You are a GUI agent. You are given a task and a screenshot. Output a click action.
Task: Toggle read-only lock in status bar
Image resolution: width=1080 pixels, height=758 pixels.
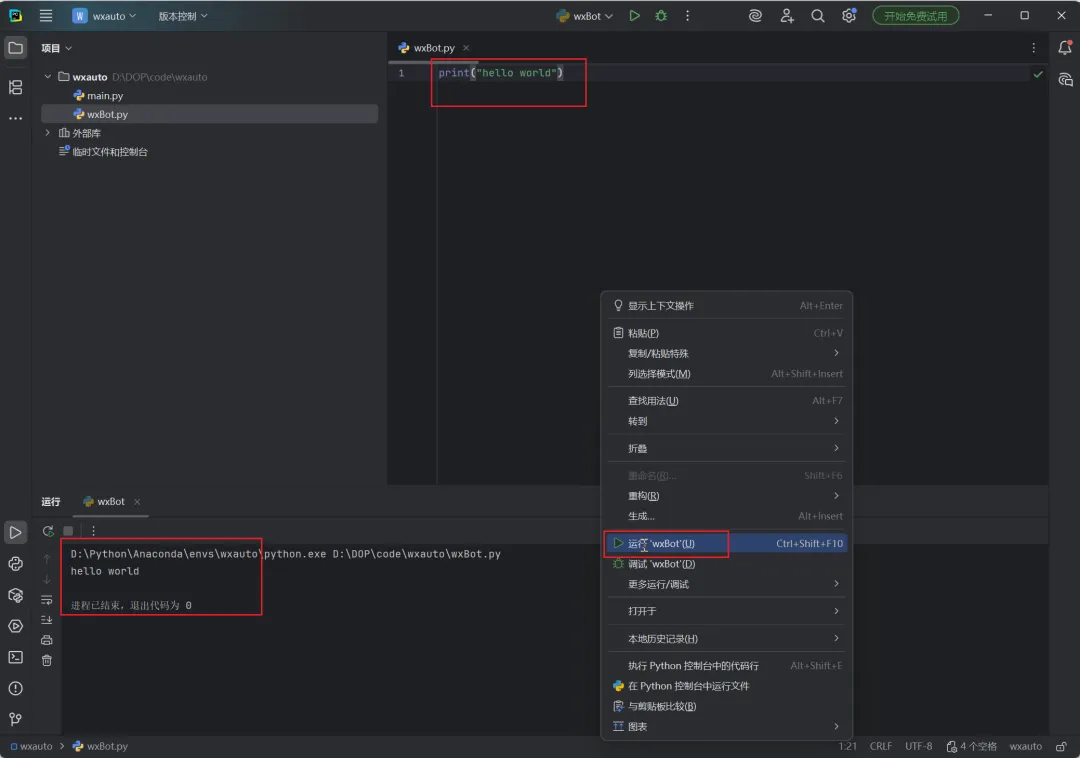1061,746
